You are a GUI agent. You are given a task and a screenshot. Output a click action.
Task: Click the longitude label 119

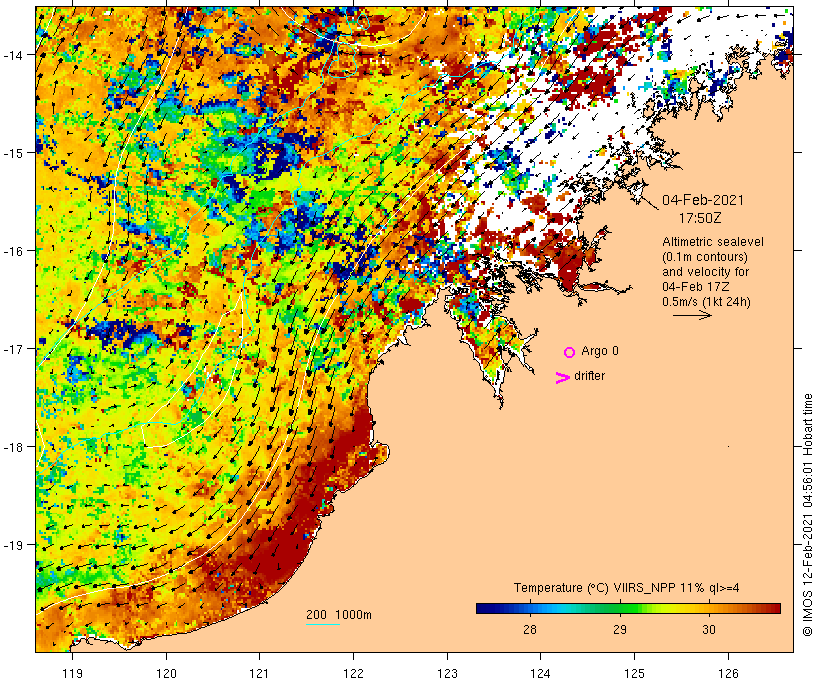72,673
